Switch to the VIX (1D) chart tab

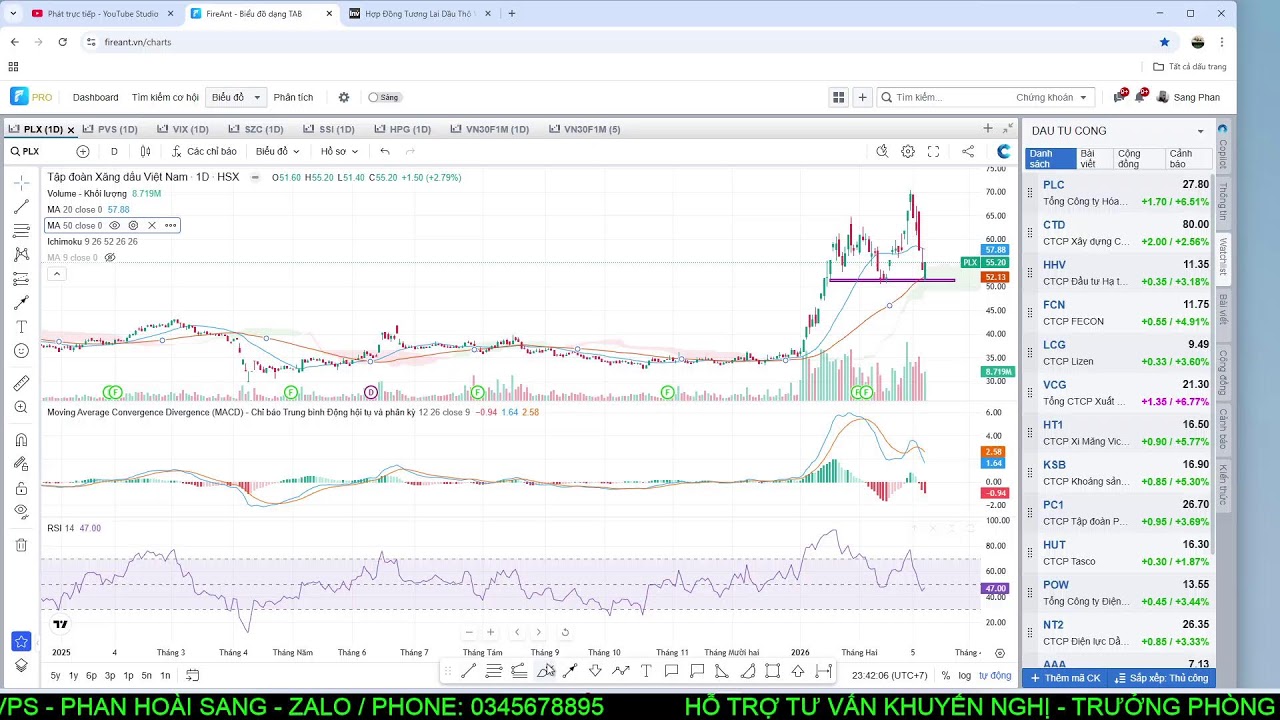tap(183, 129)
